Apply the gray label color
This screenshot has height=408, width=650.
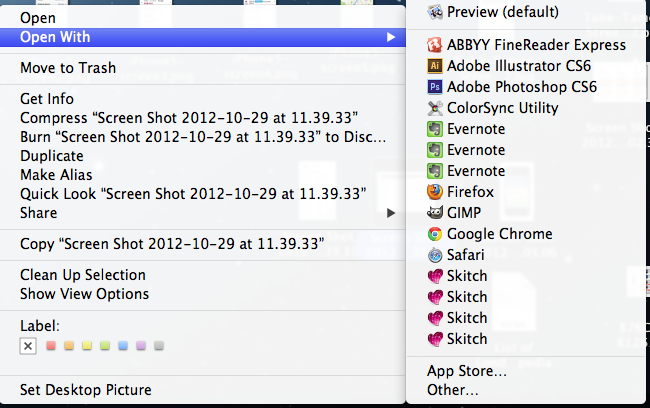click(x=159, y=345)
